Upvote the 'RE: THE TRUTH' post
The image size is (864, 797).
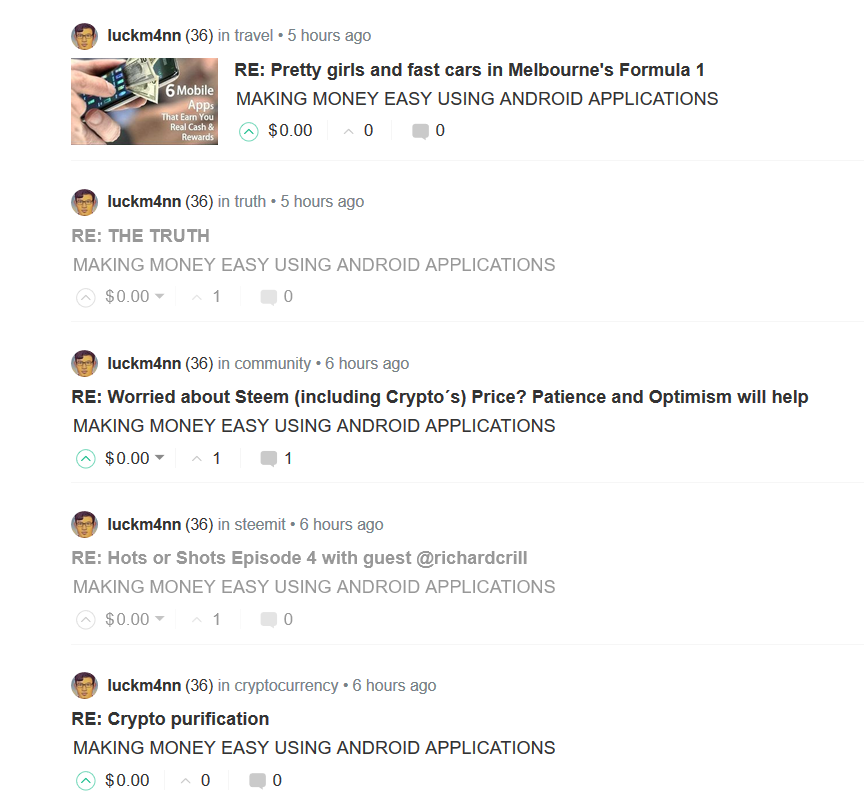point(86,297)
